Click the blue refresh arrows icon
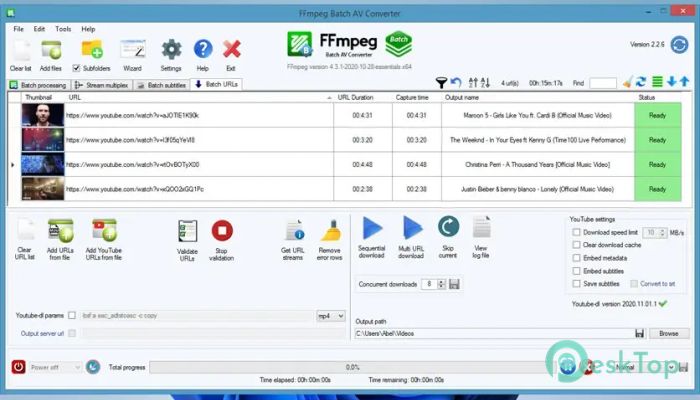Screen dimensions: 700x400 point(641,82)
